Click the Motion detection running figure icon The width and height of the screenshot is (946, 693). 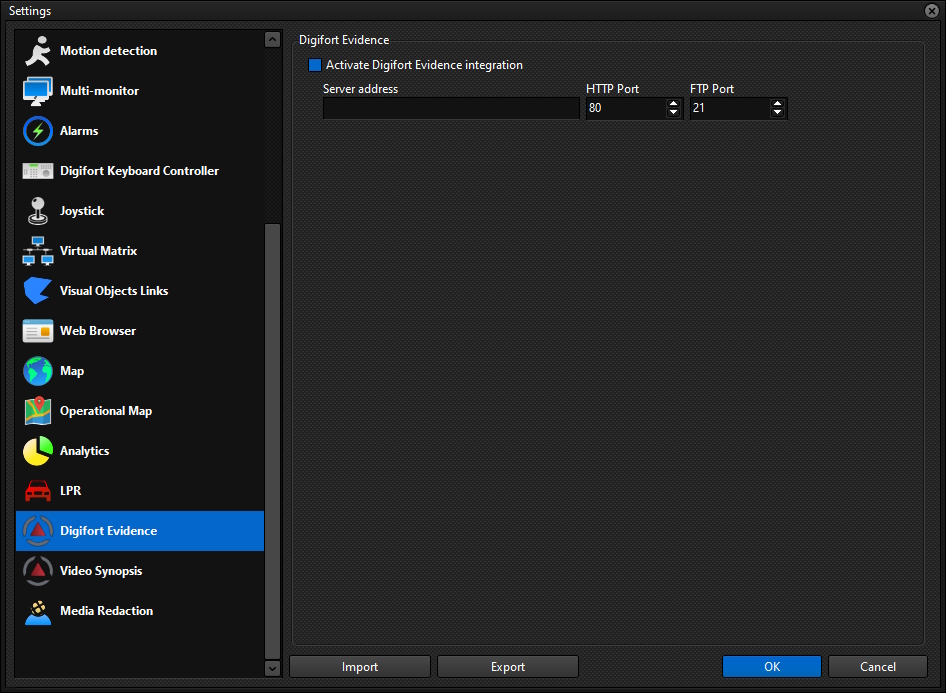(38, 51)
